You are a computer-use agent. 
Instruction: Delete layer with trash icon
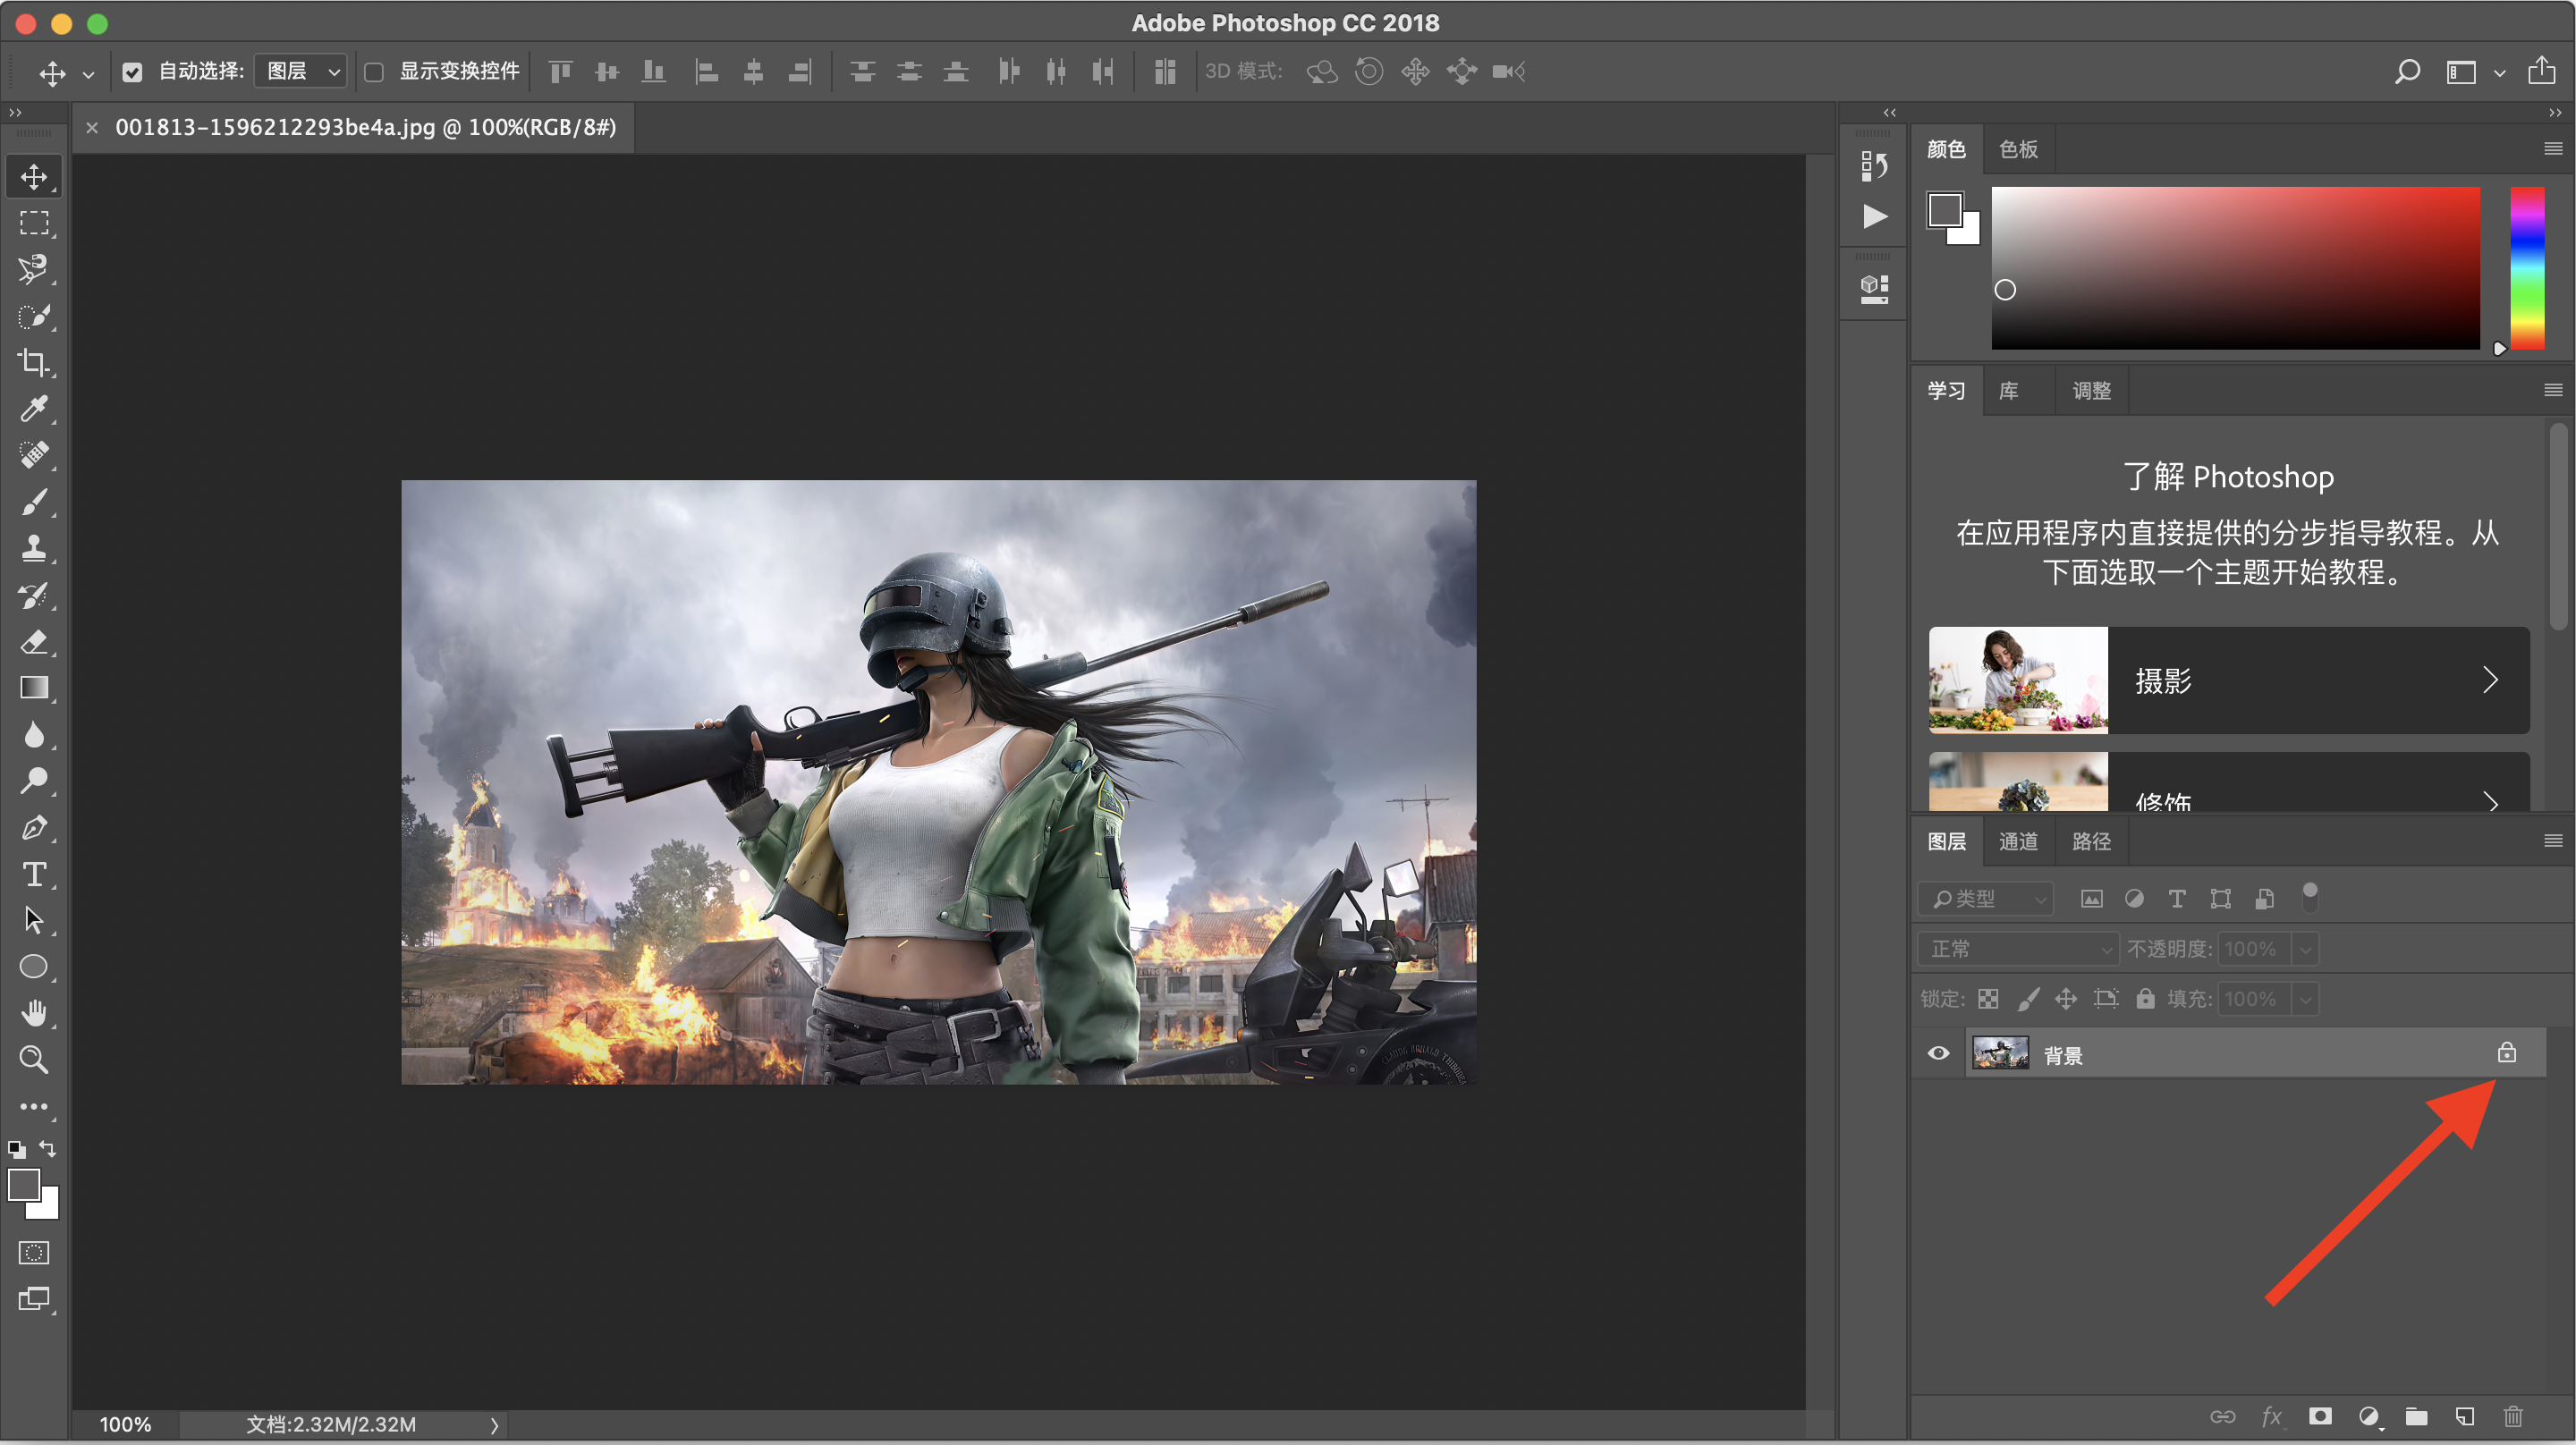coord(2513,1416)
